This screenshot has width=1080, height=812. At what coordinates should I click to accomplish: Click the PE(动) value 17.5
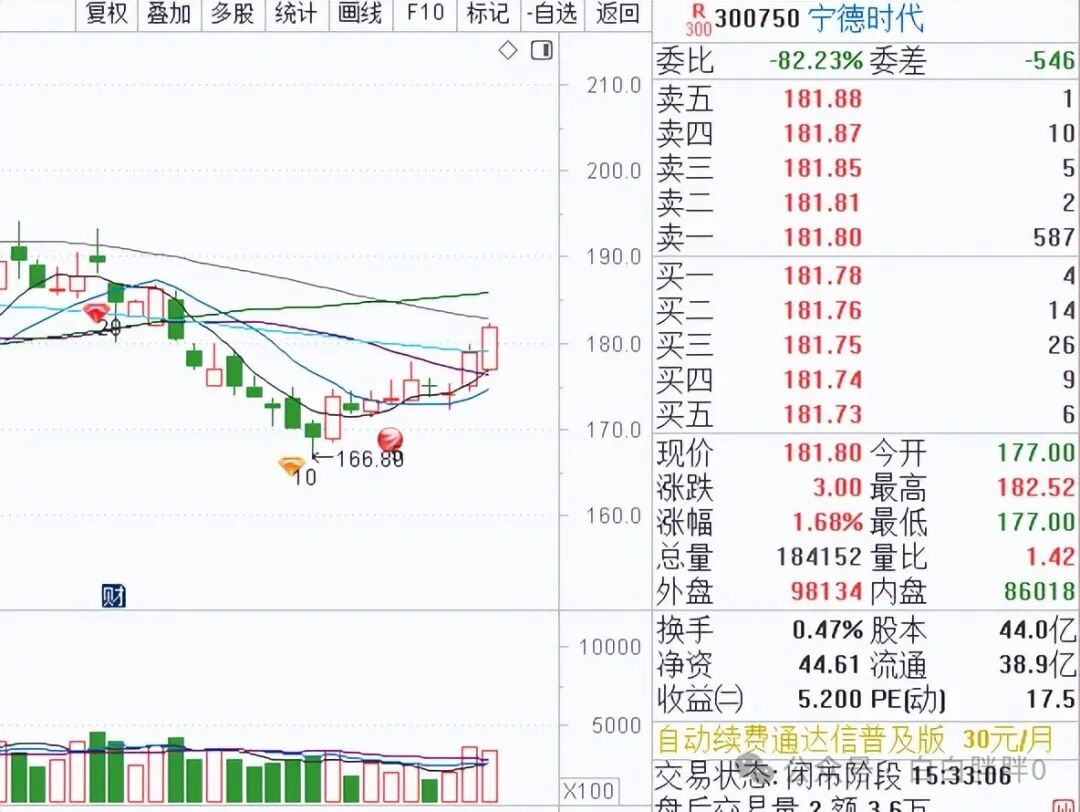(1051, 700)
